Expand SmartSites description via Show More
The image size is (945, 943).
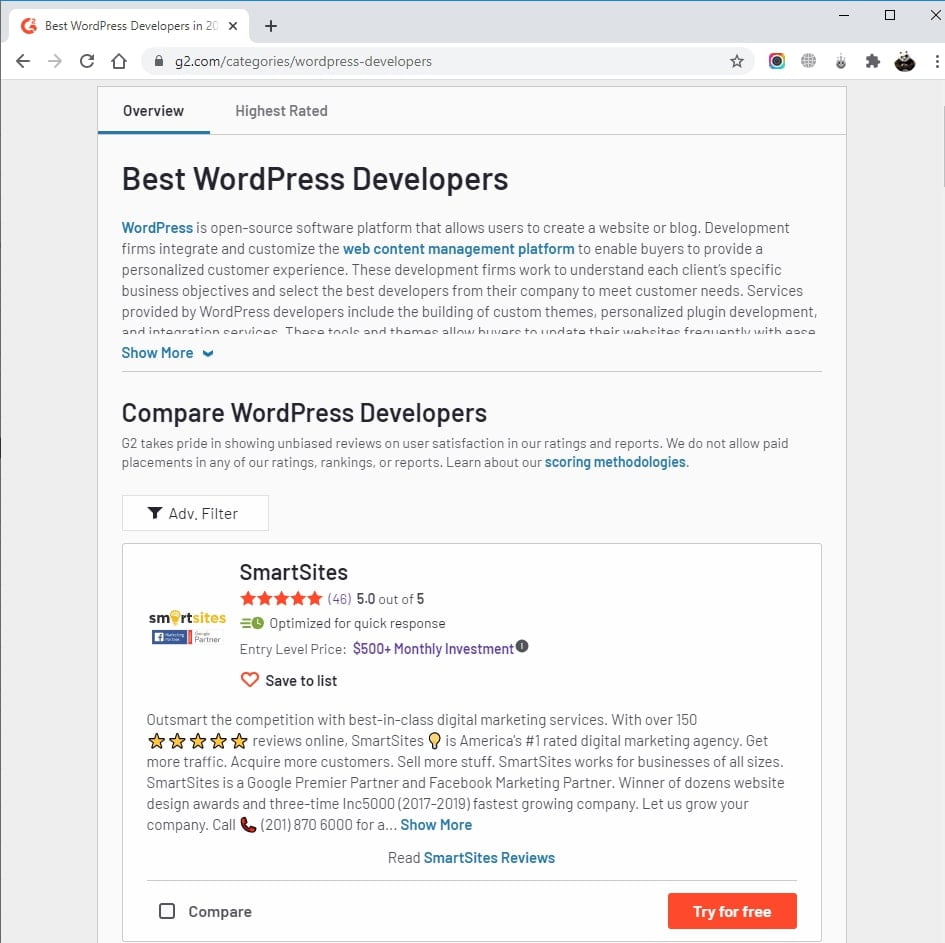tap(436, 824)
